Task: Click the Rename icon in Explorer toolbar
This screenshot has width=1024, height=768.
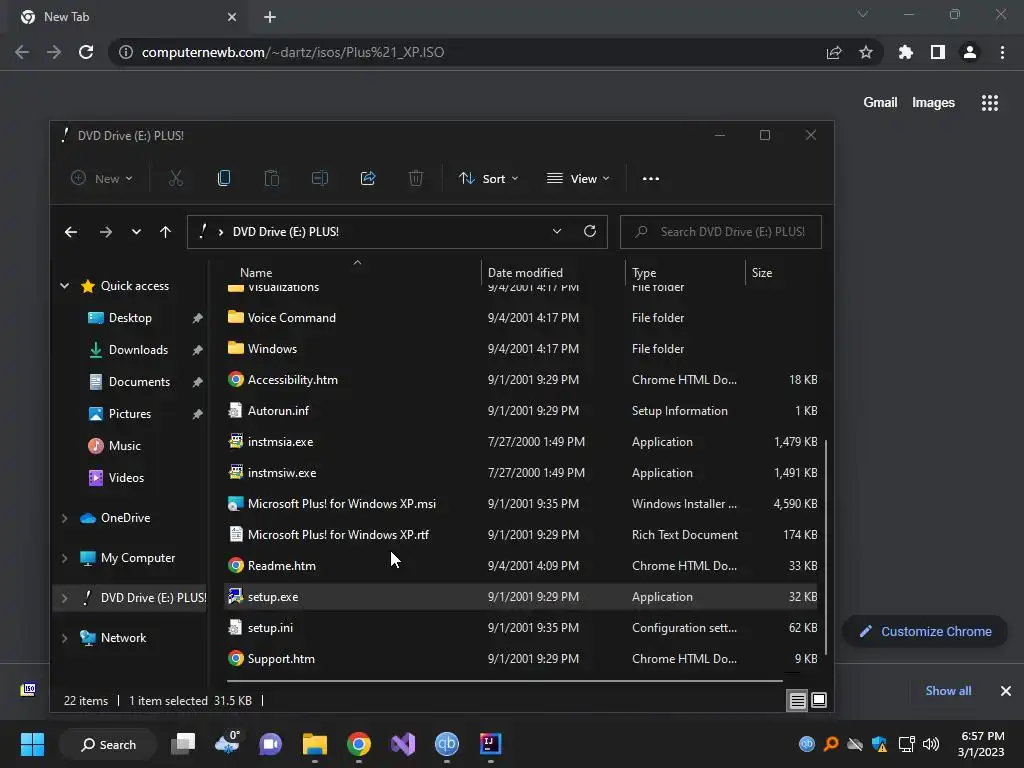Action: [320, 178]
